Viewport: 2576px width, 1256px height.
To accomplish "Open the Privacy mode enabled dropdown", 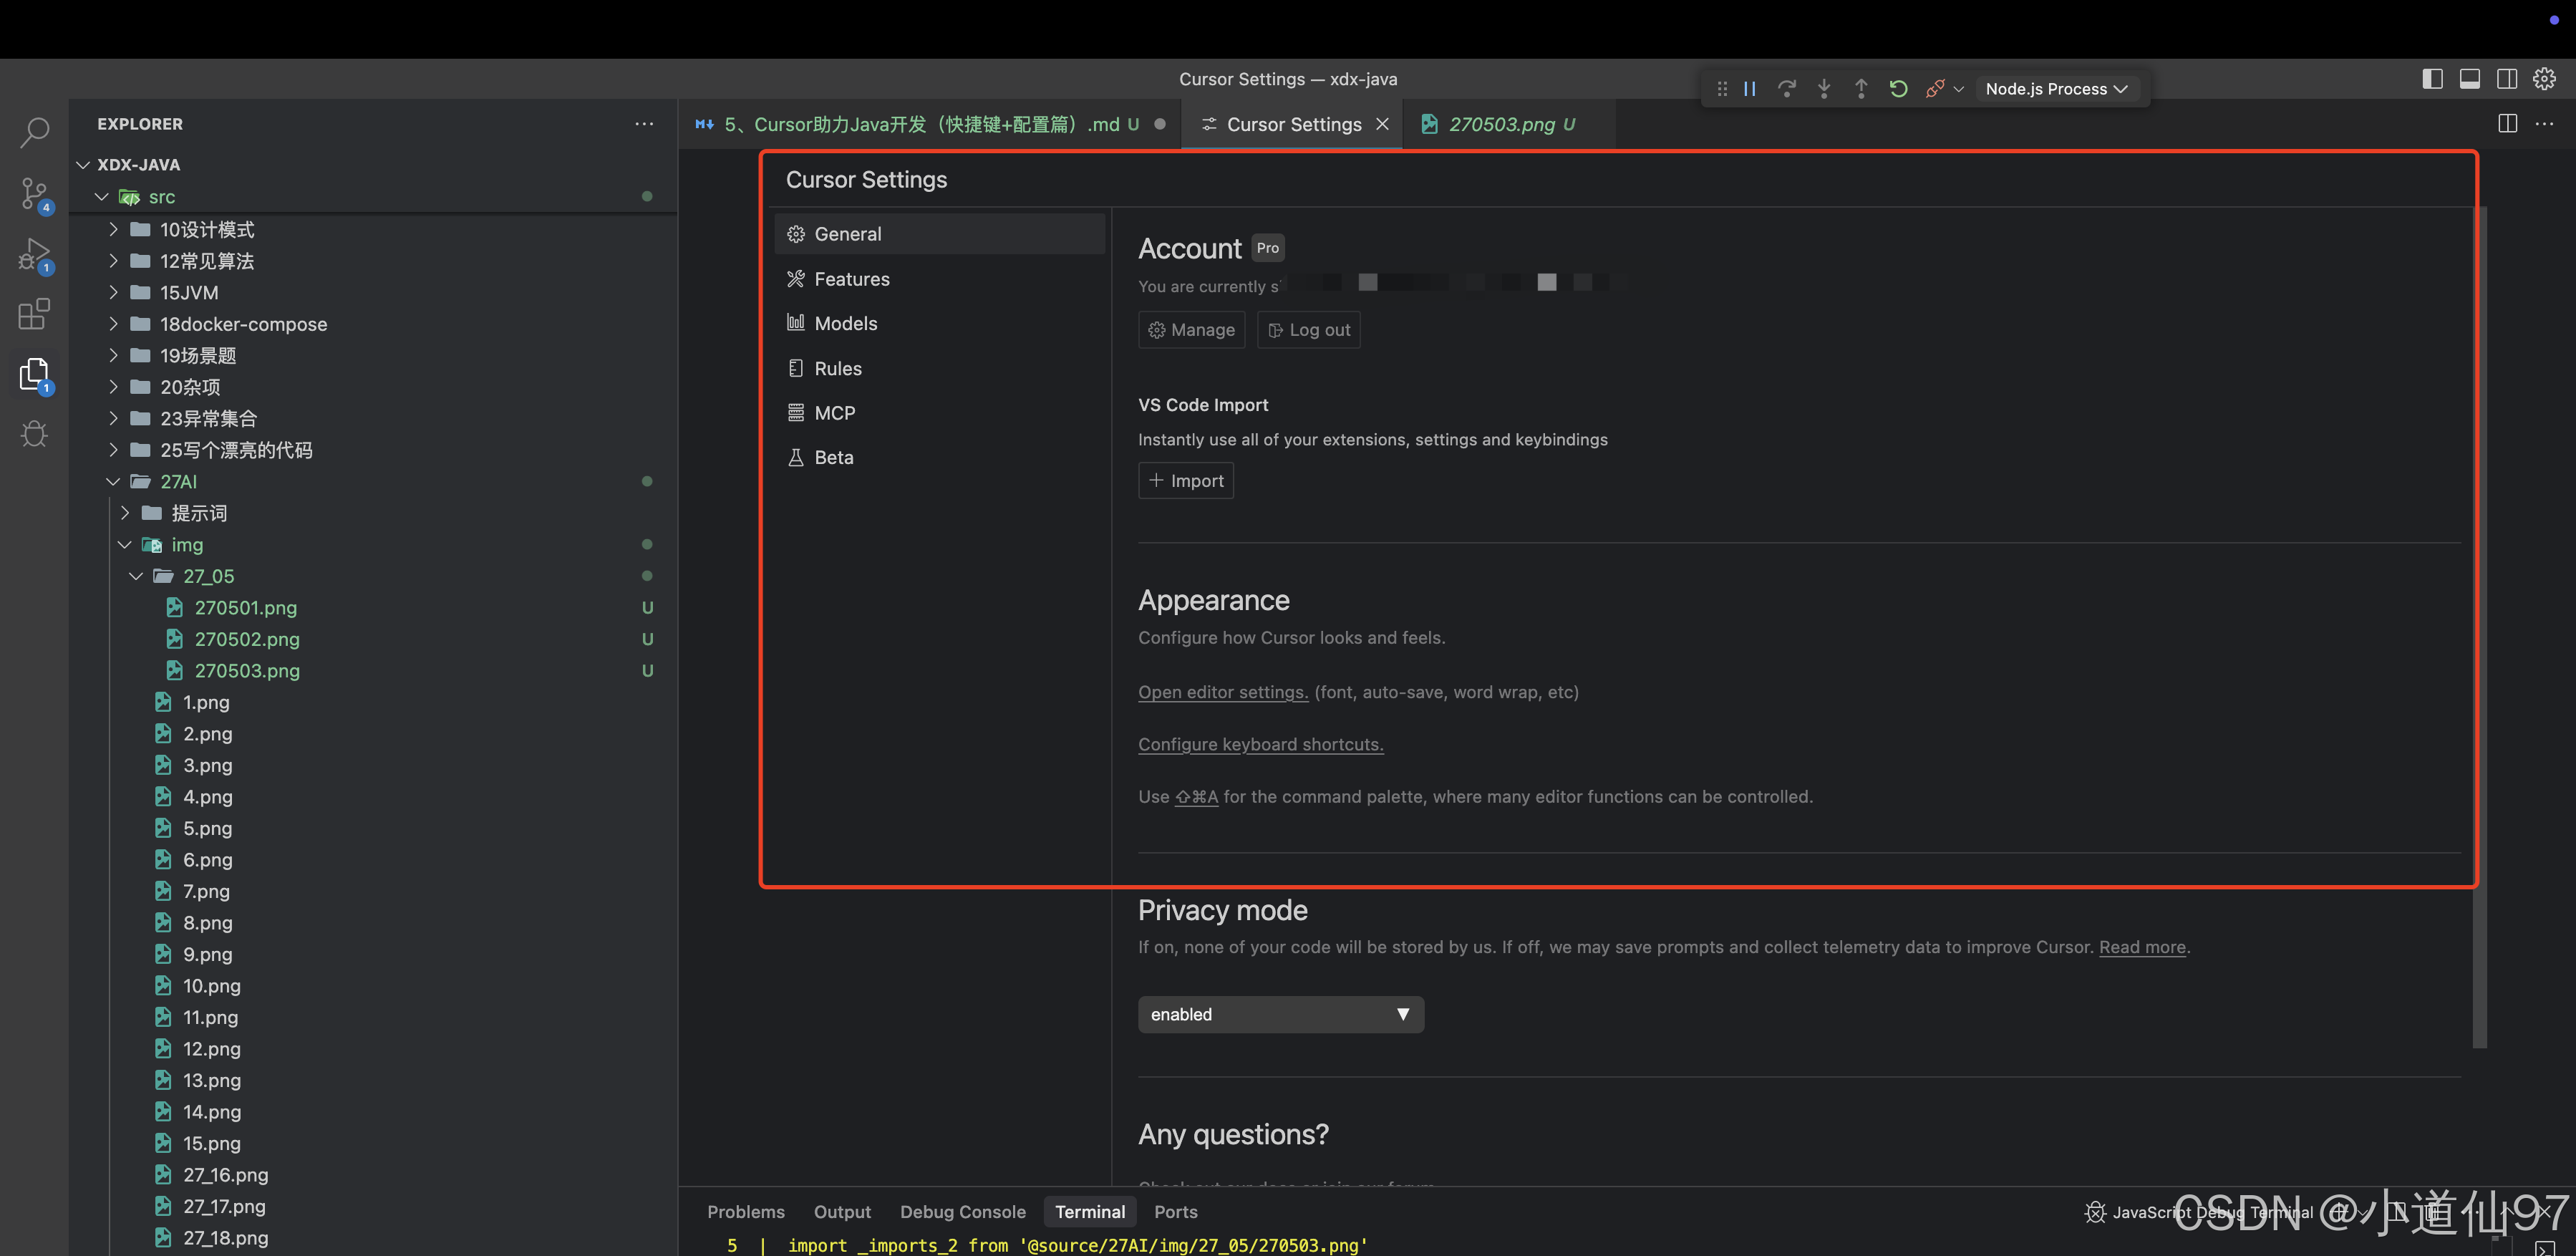I will tap(1280, 1014).
